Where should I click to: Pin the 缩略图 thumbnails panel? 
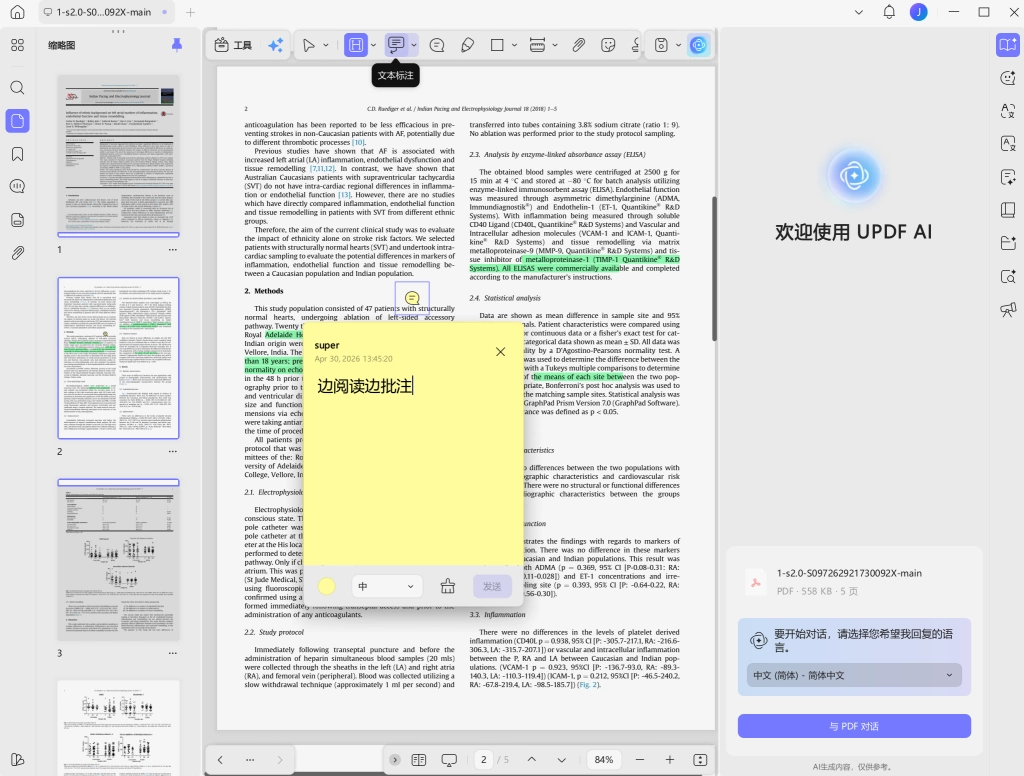[x=176, y=44]
